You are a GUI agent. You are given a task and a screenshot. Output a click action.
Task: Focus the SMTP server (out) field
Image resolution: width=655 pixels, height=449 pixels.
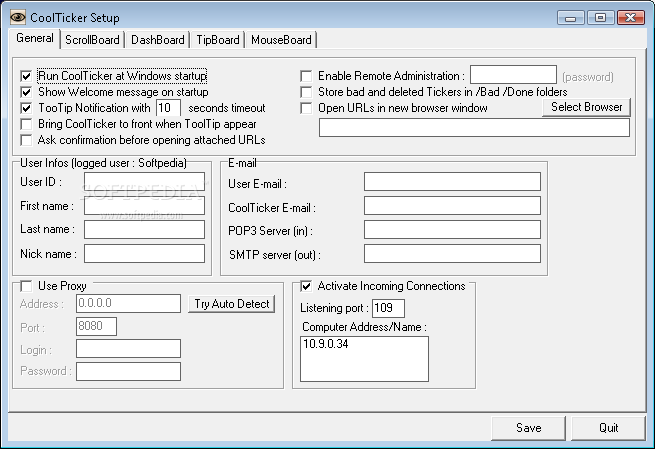pyautogui.click(x=452, y=254)
